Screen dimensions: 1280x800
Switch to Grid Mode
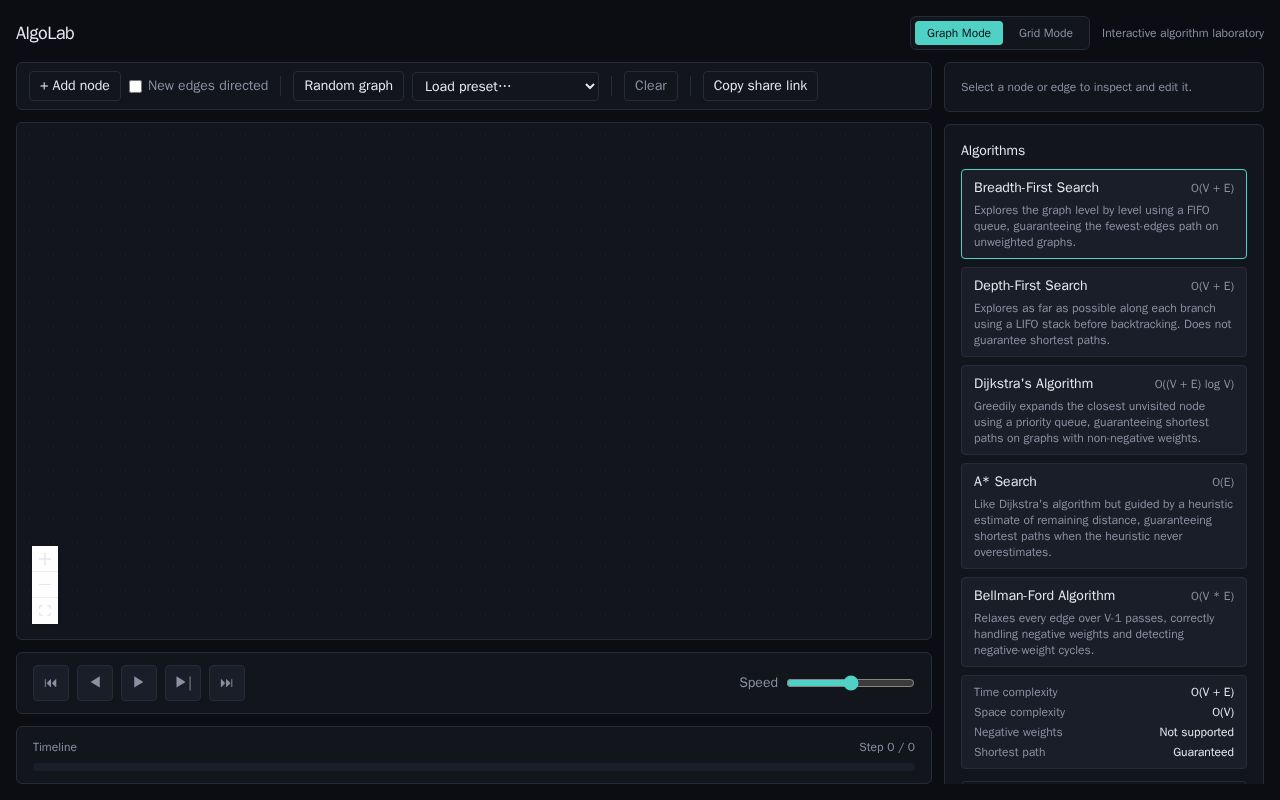[1046, 33]
